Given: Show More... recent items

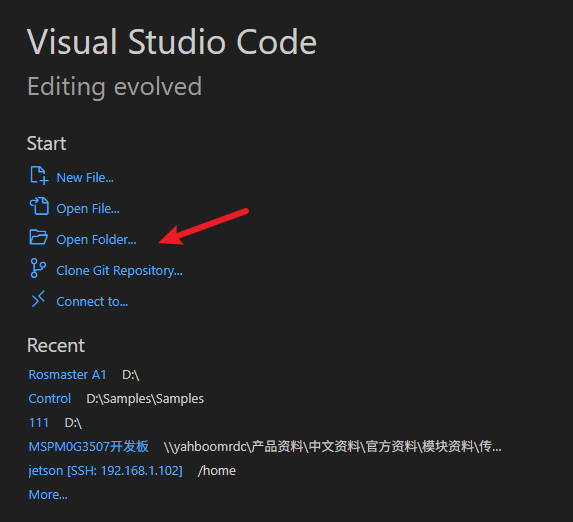Looking at the screenshot, I should tap(48, 495).
